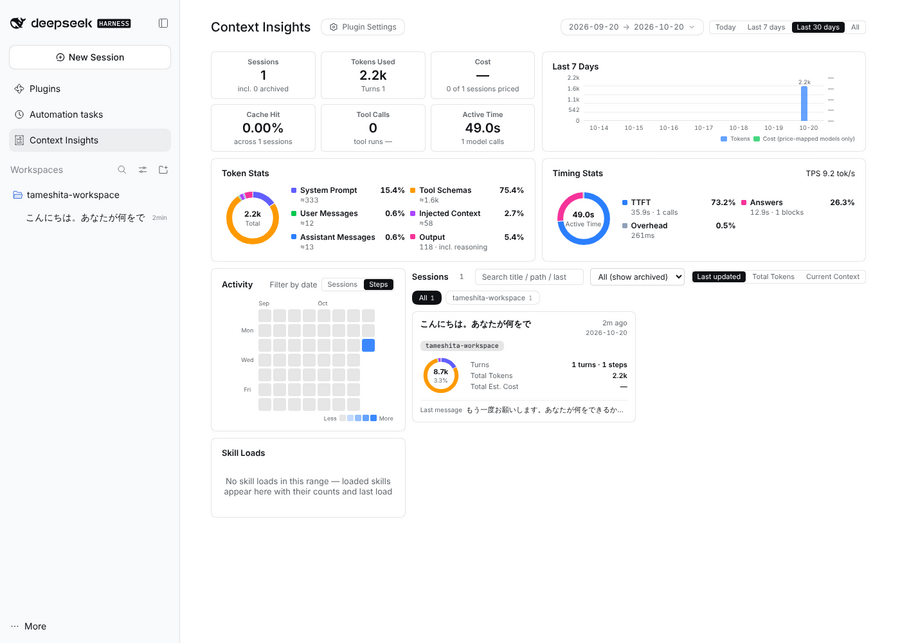Toggle Tokens legend in Last 7 Days chart

(735, 139)
